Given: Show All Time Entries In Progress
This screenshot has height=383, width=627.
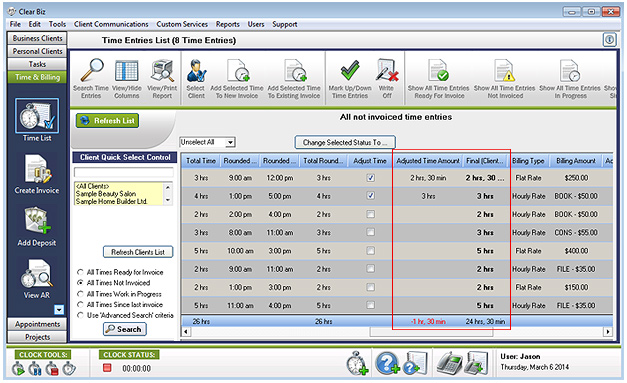Looking at the screenshot, I should [x=570, y=79].
